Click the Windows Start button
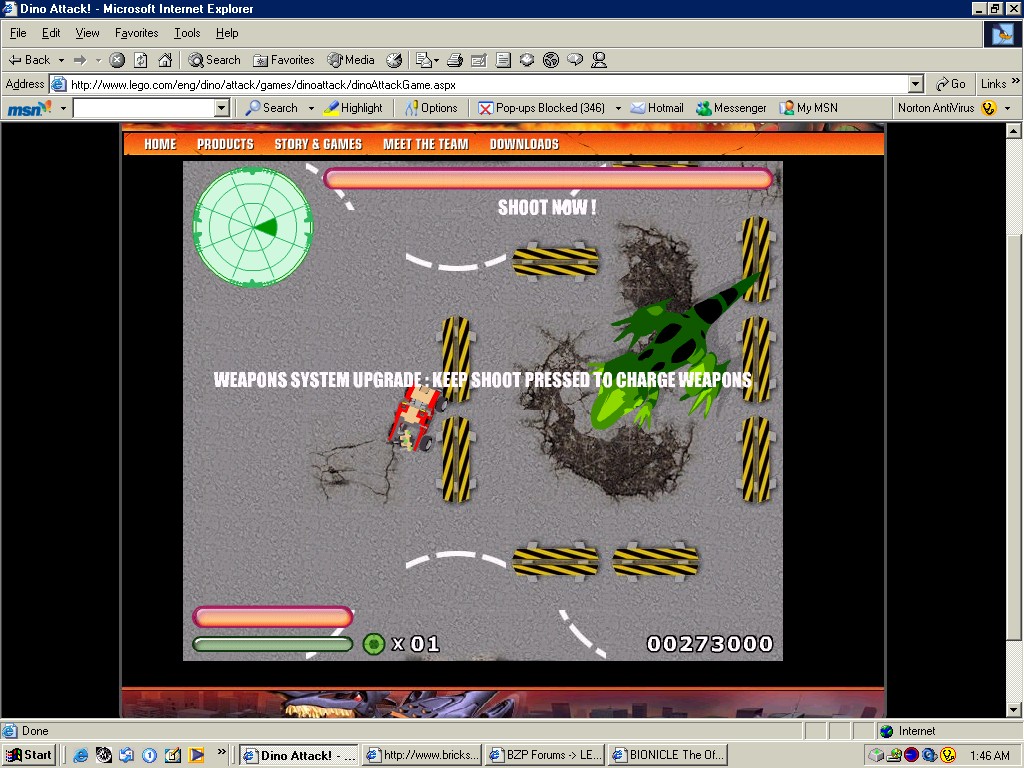 (29, 755)
